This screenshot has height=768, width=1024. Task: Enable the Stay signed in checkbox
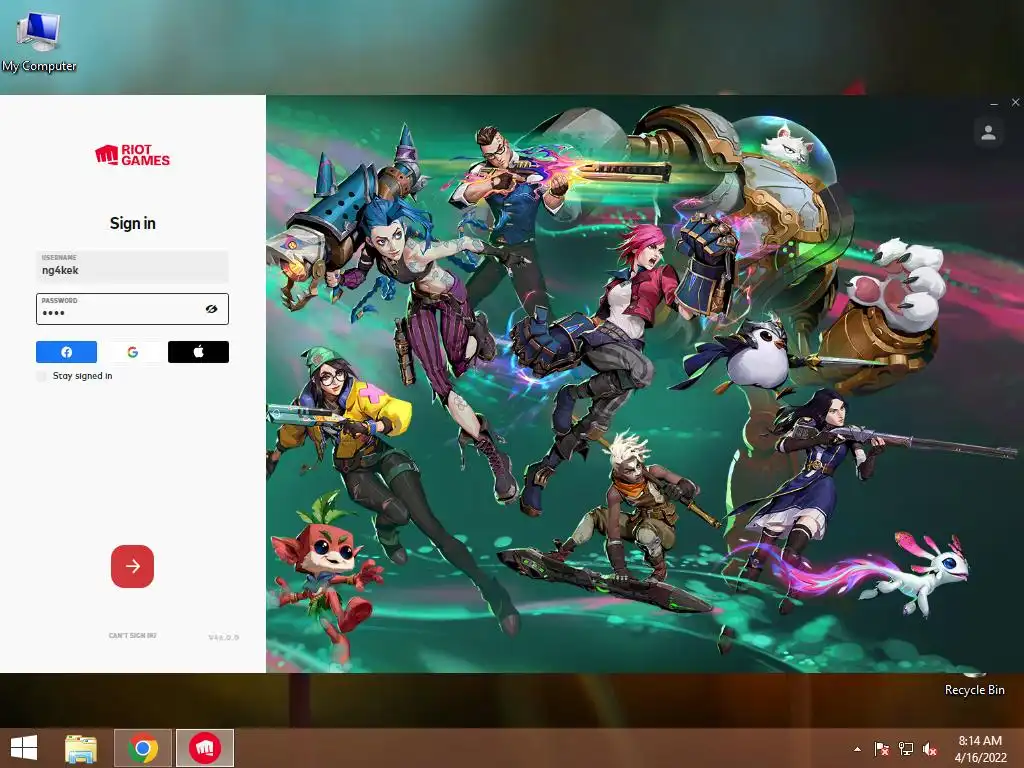pyautogui.click(x=41, y=376)
